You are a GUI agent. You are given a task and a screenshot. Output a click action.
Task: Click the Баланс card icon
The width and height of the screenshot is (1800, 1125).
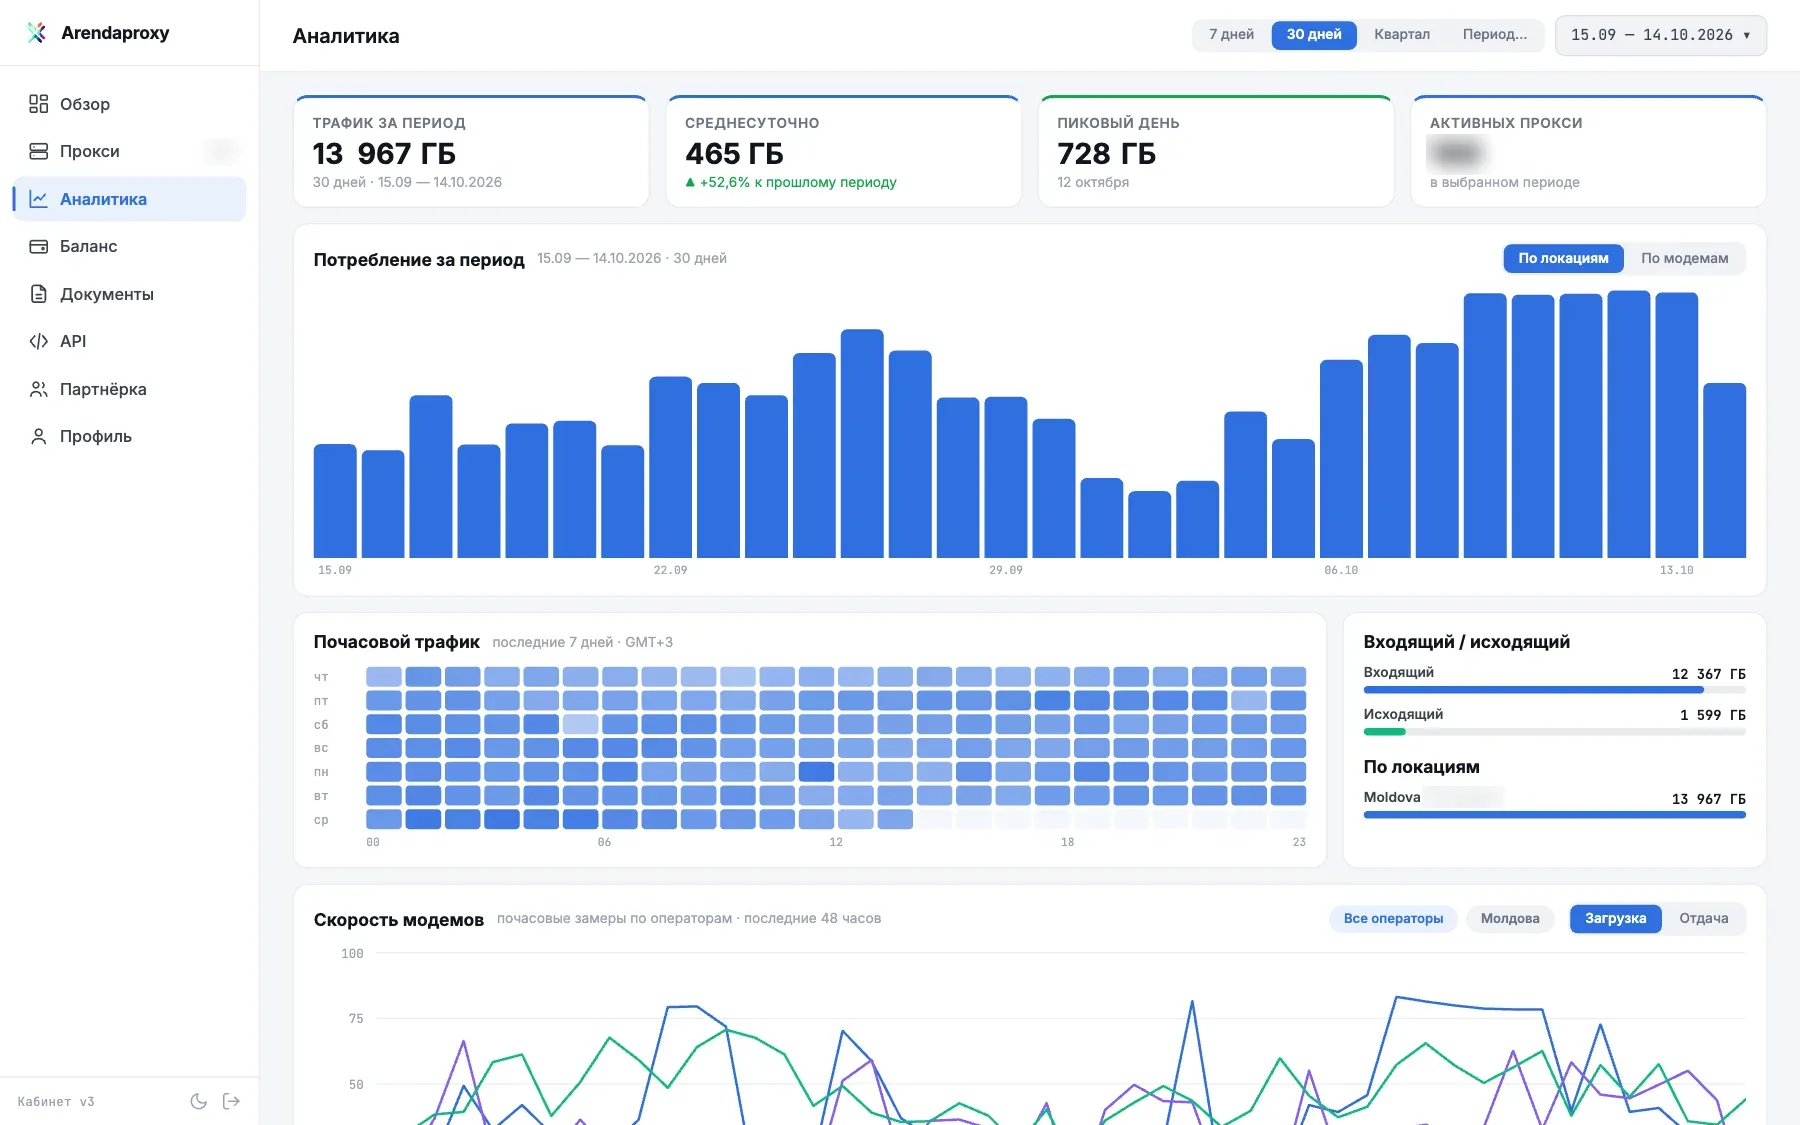click(x=39, y=246)
